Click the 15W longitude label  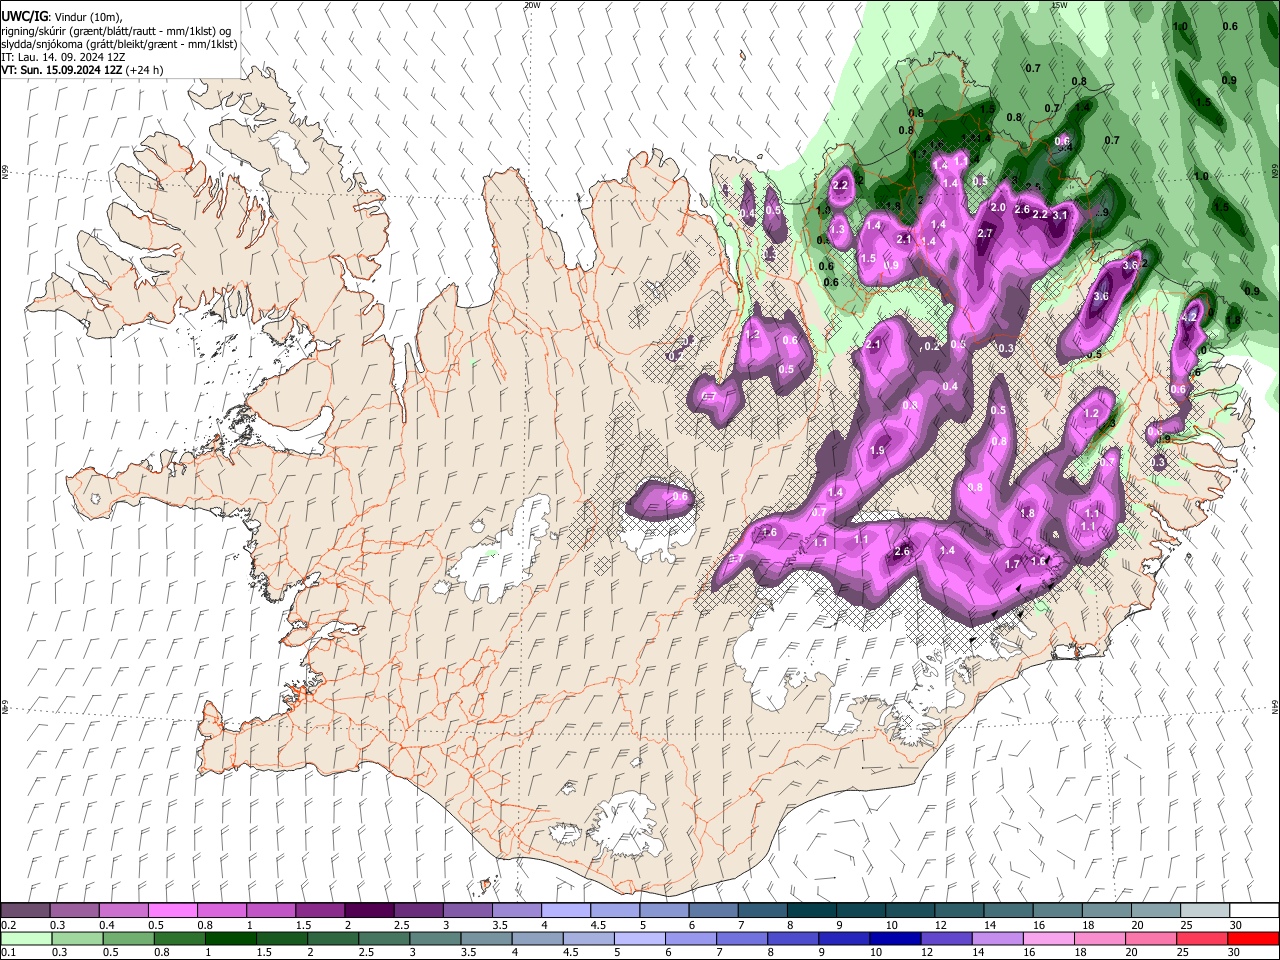coord(1059,5)
